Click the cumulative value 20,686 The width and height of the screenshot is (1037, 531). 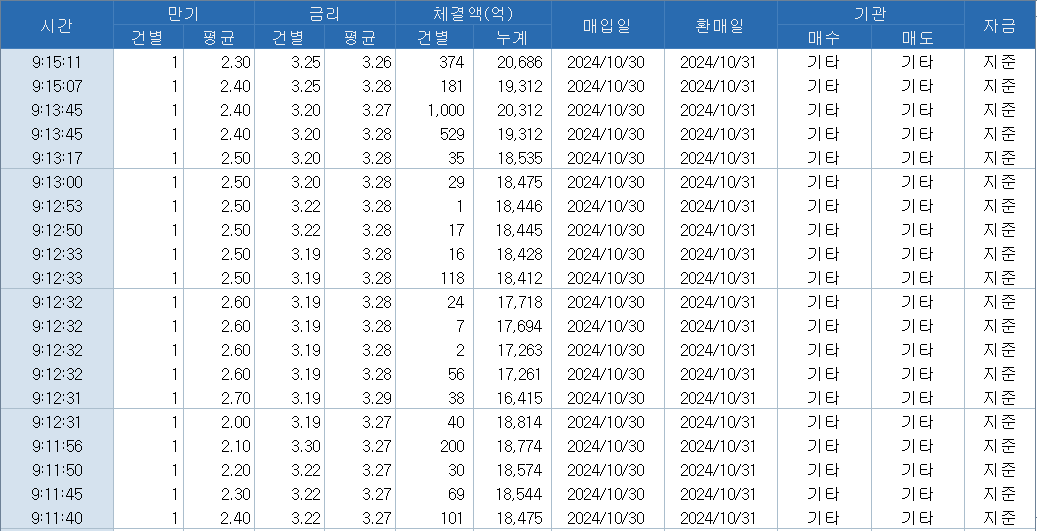[x=519, y=63]
